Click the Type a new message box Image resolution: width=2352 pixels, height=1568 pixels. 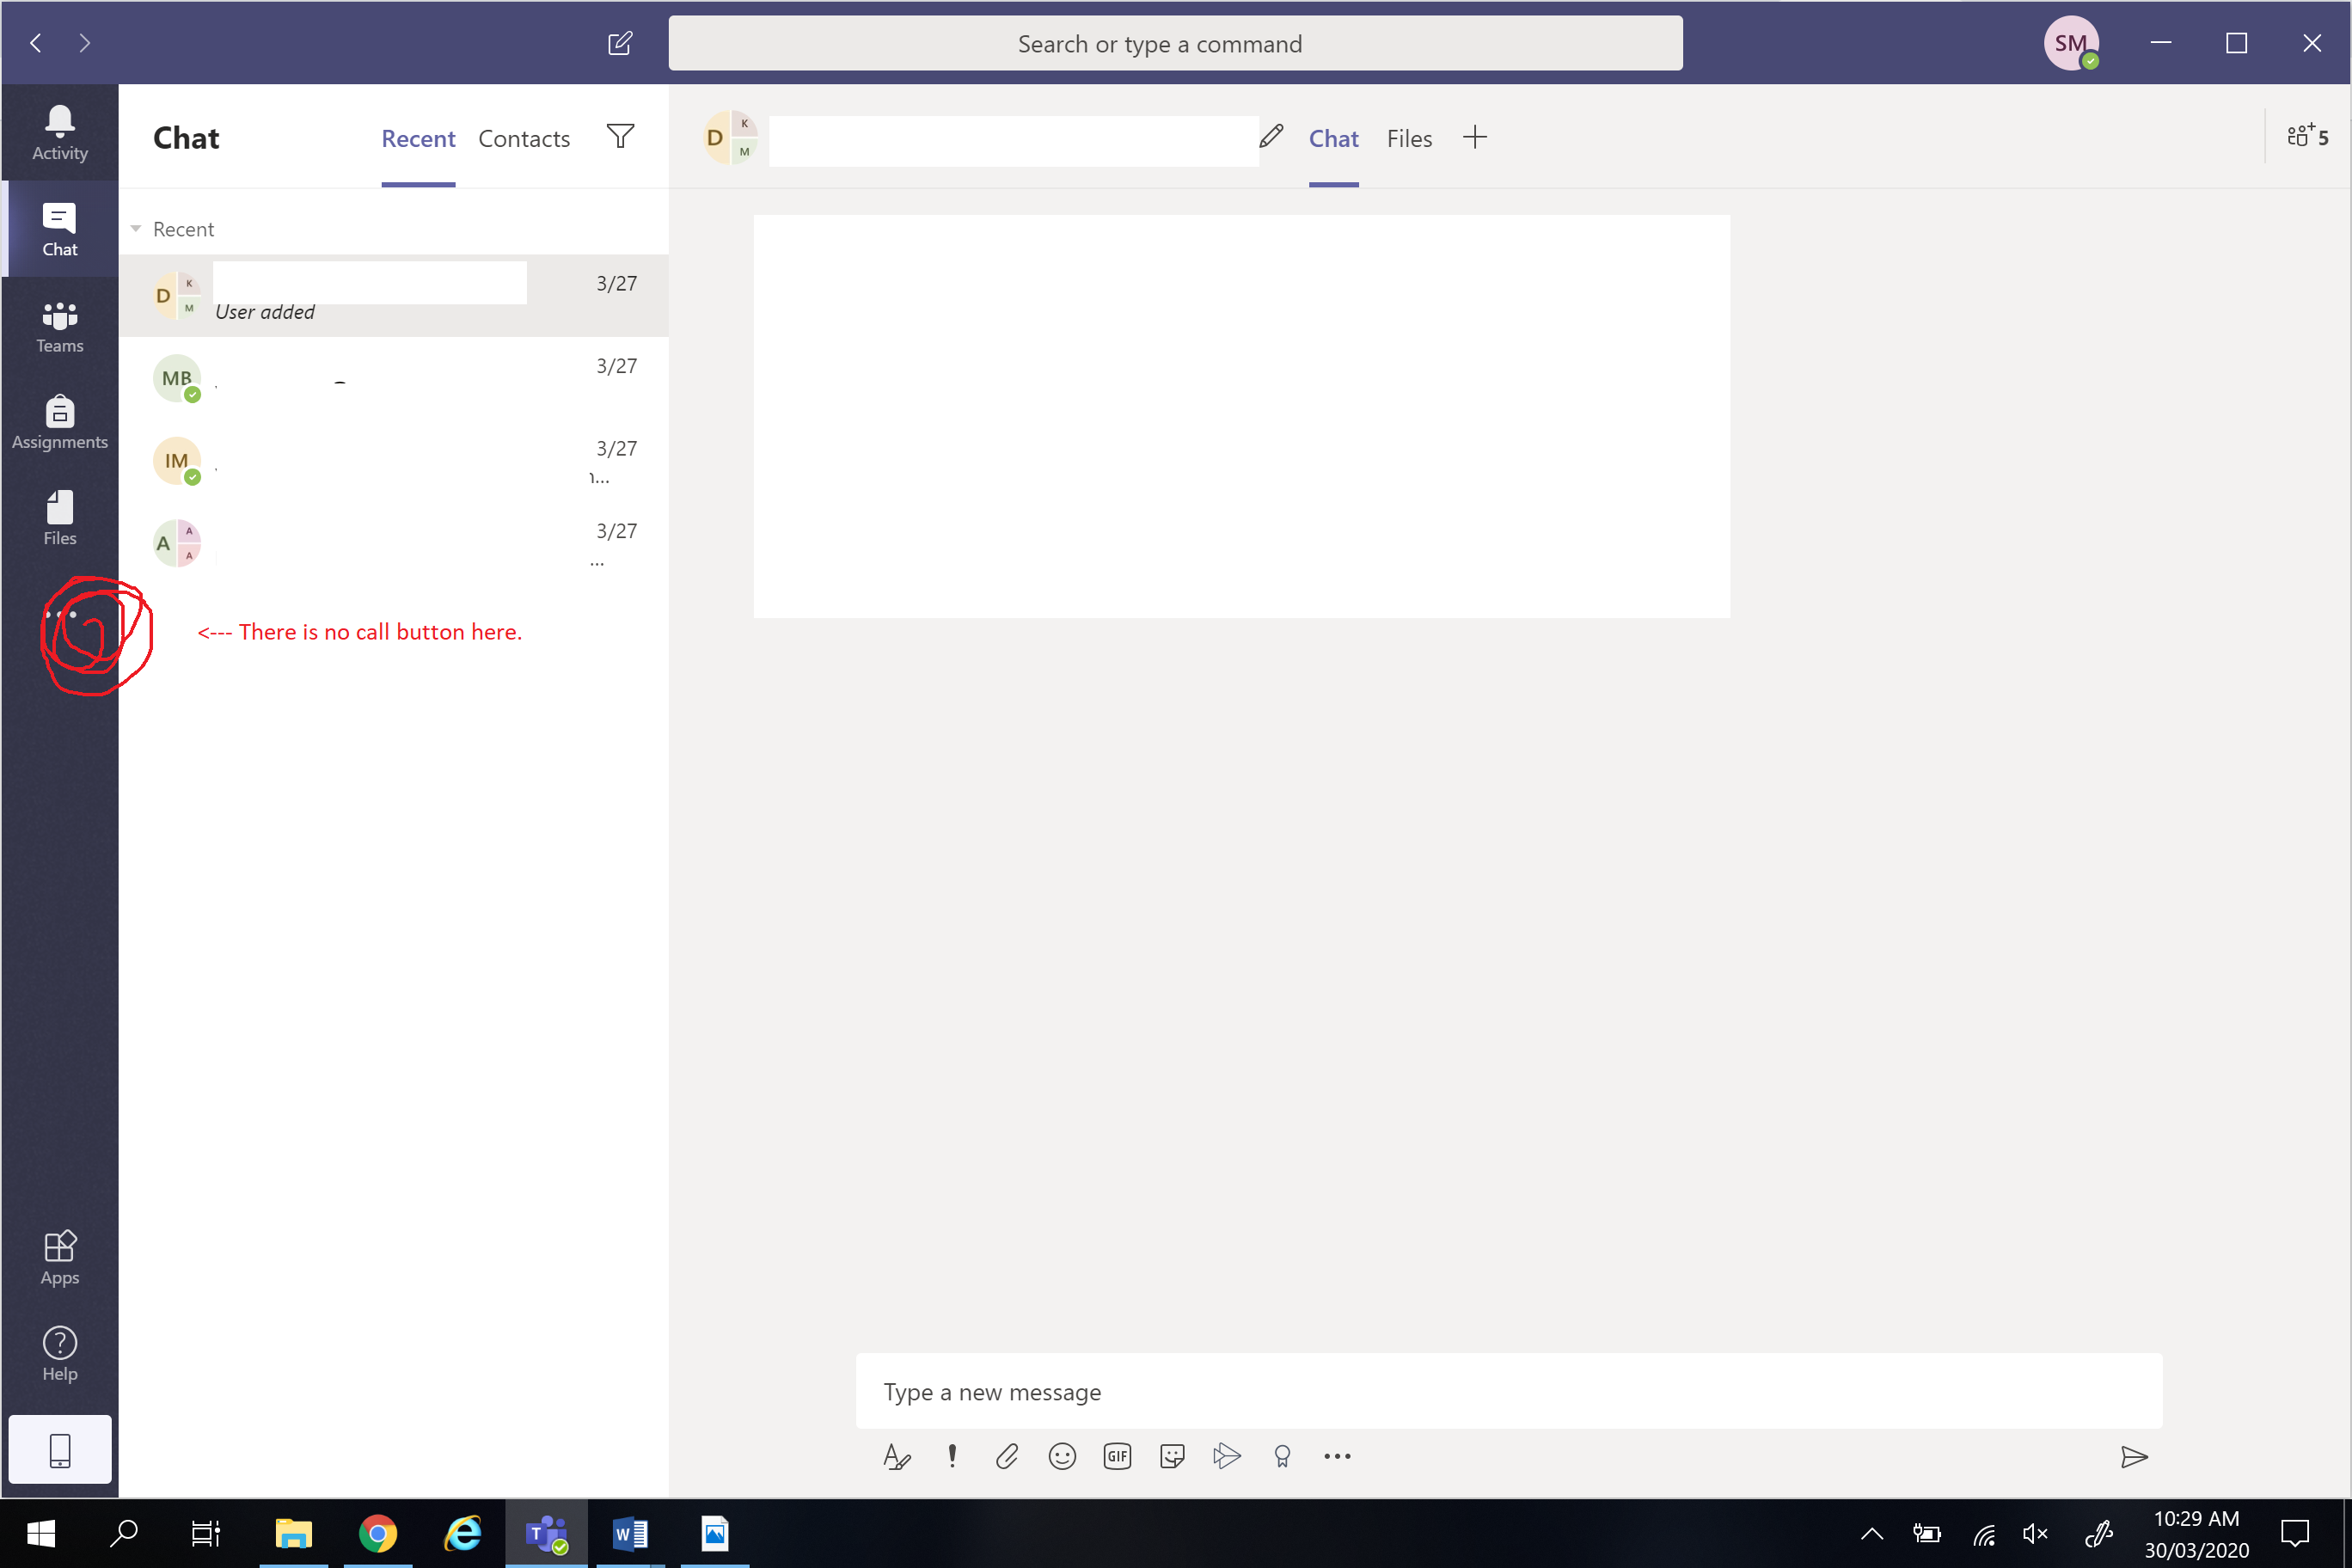tap(1508, 1391)
